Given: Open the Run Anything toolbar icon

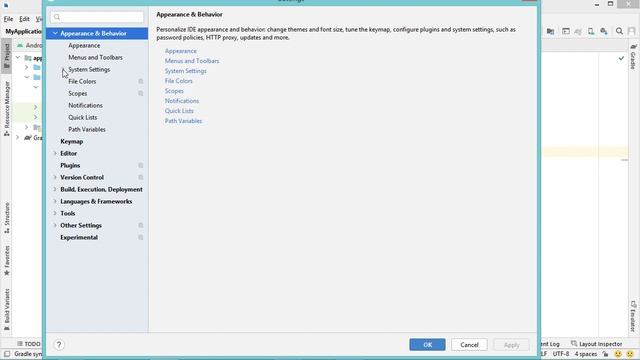Looking at the screenshot, I should pos(566,31).
